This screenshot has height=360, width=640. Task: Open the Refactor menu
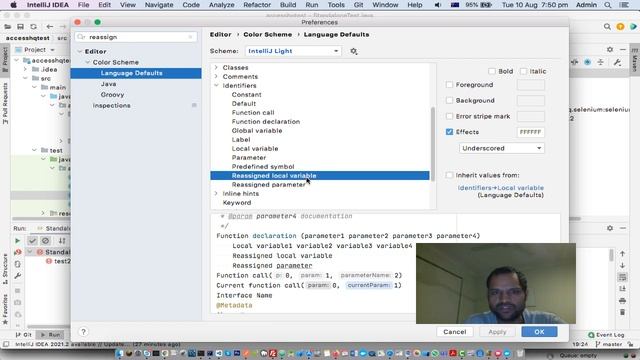point(257,5)
